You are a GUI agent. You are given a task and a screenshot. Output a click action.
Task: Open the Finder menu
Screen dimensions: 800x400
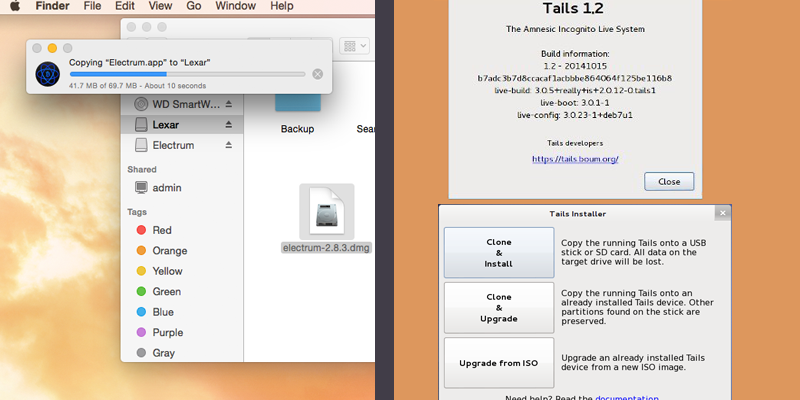click(53, 6)
